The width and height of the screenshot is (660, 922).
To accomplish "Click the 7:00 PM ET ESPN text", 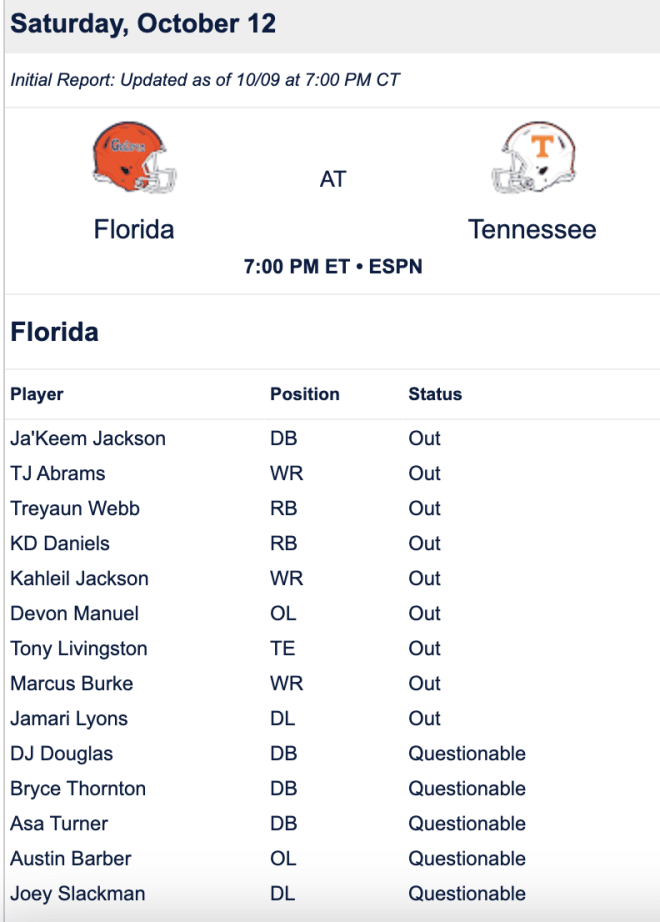I will (333, 266).
